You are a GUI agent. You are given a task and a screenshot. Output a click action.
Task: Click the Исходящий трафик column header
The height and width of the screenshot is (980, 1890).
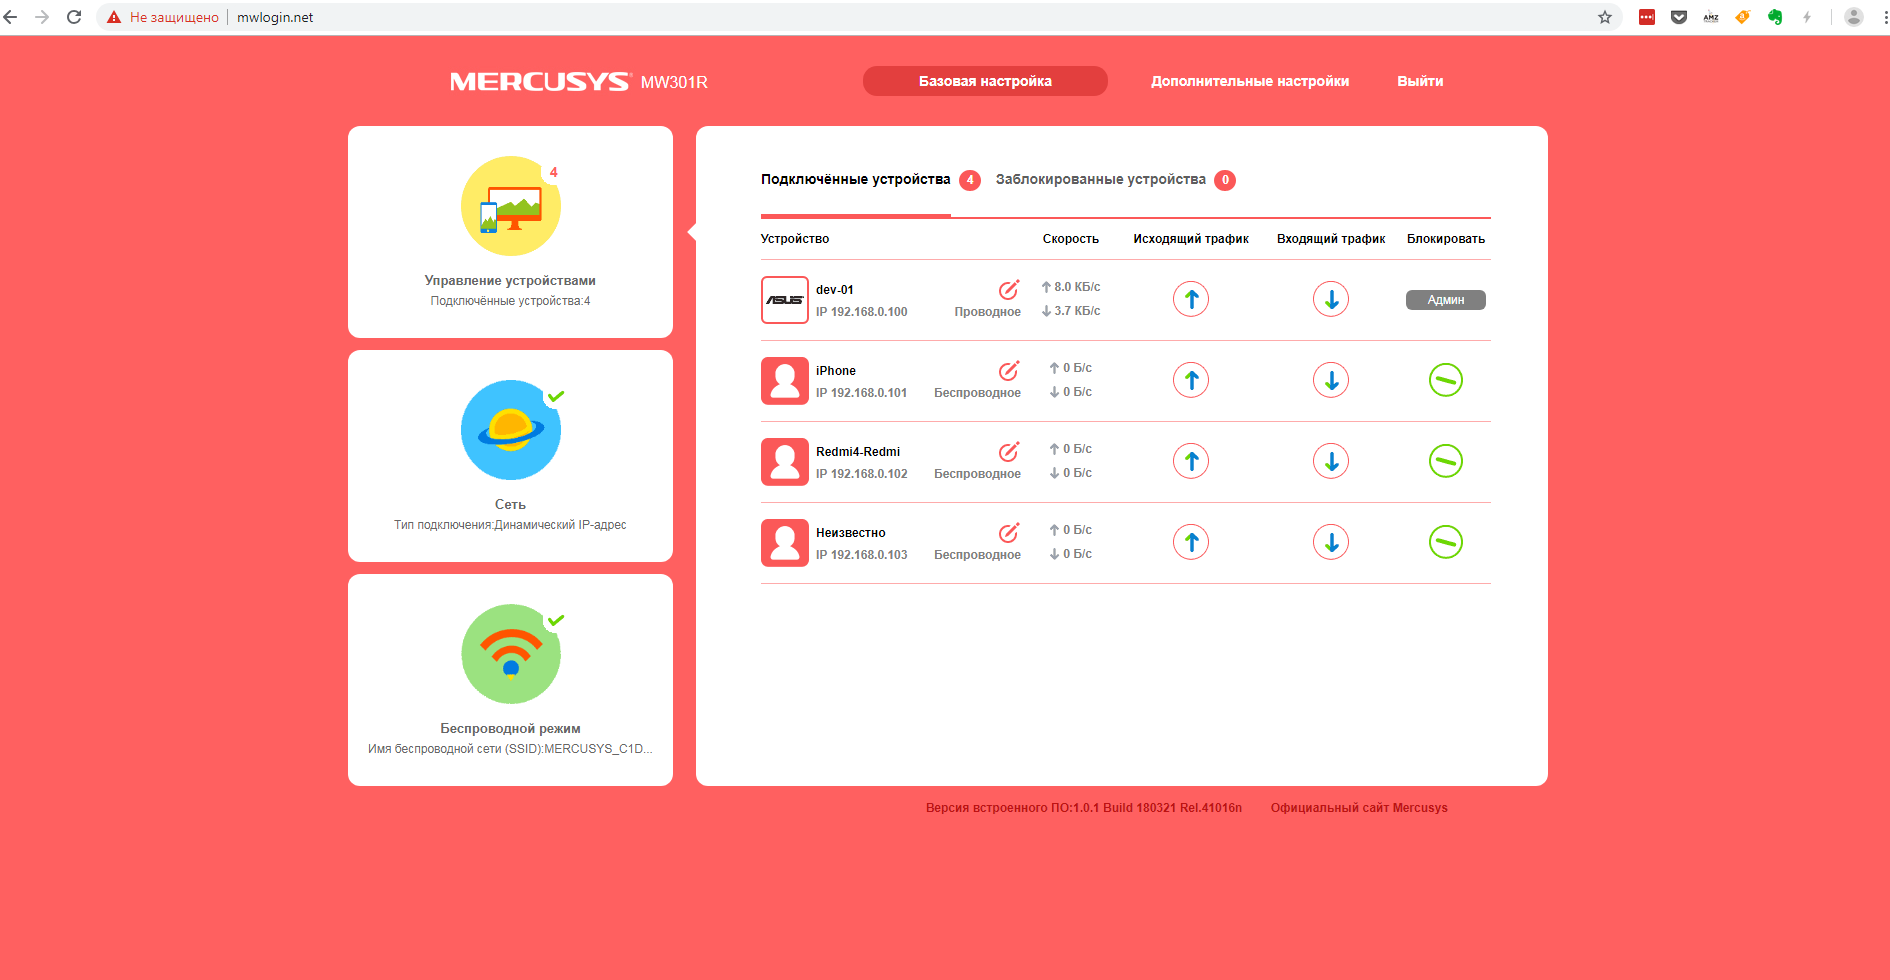point(1191,239)
